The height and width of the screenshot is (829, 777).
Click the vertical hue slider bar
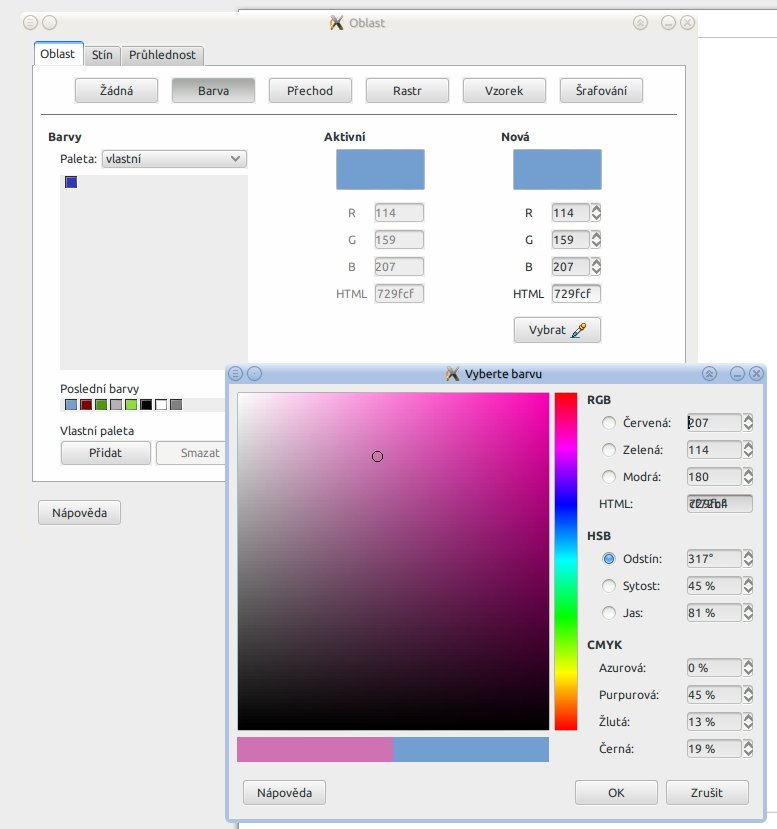pos(566,561)
